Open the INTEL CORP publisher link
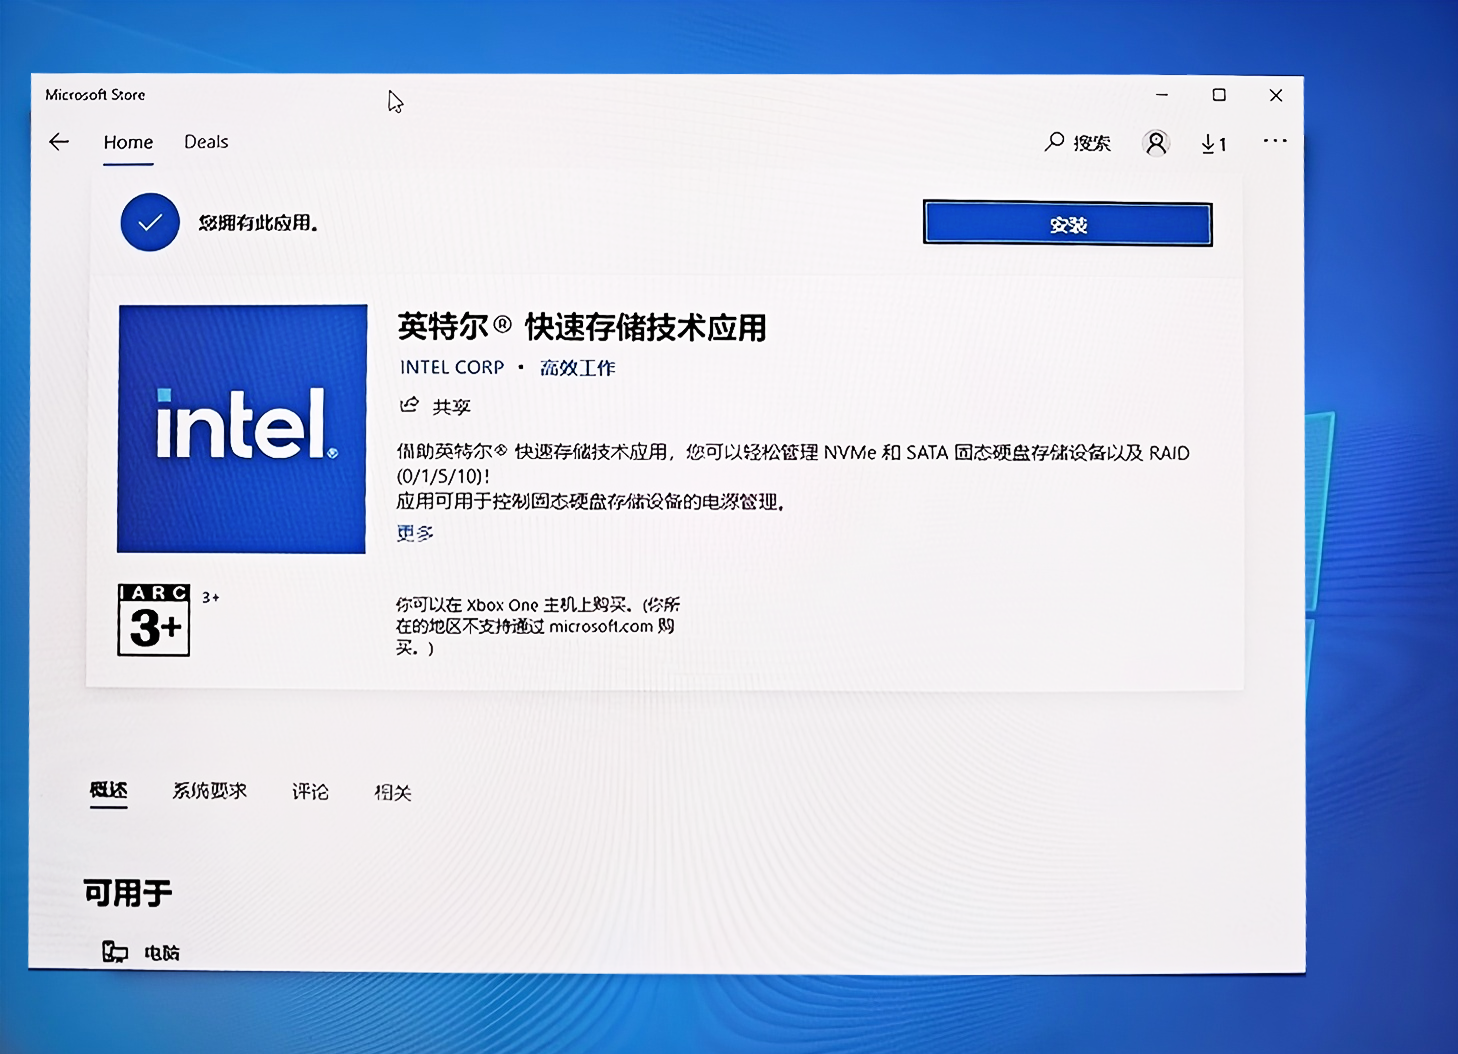This screenshot has height=1054, width=1458. [452, 367]
